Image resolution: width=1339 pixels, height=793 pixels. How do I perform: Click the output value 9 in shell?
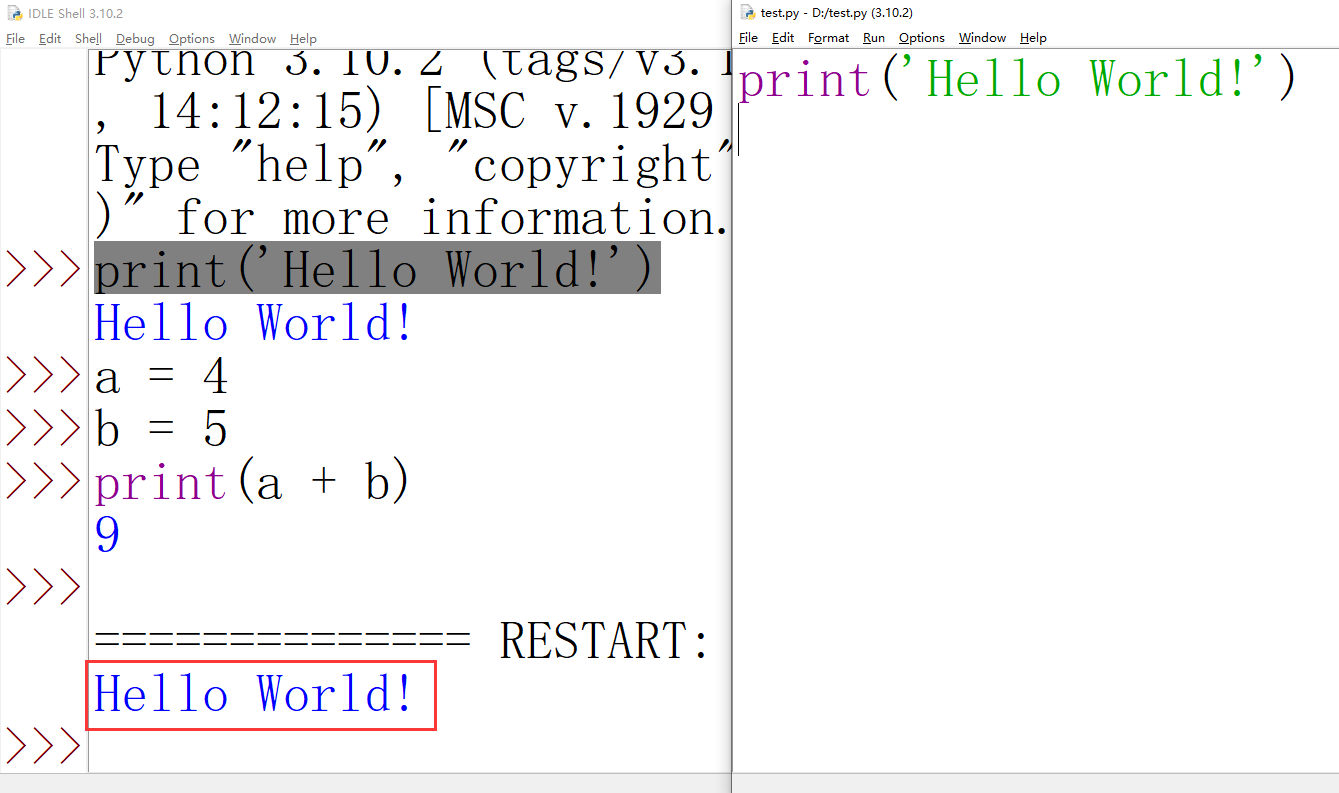point(107,536)
